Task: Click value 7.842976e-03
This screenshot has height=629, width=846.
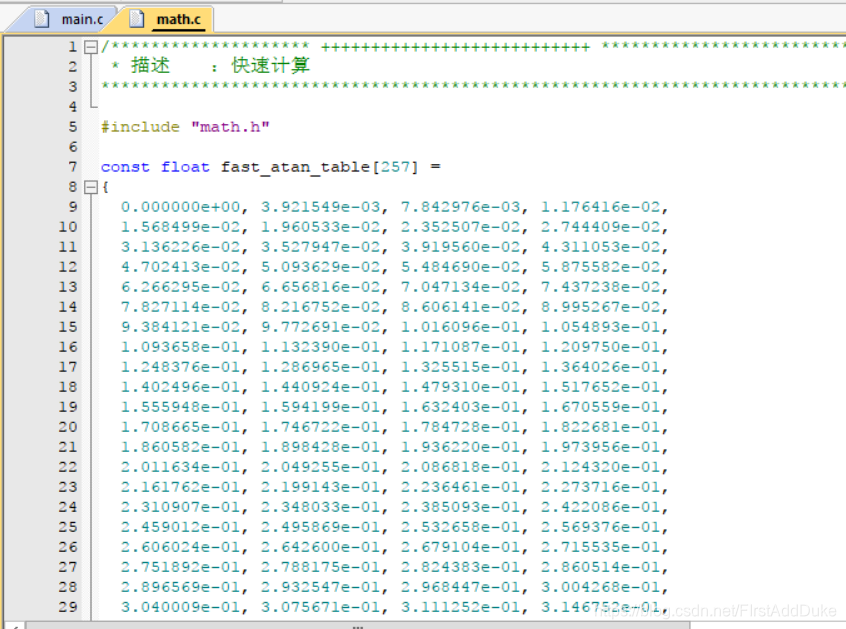Action: (x=461, y=207)
